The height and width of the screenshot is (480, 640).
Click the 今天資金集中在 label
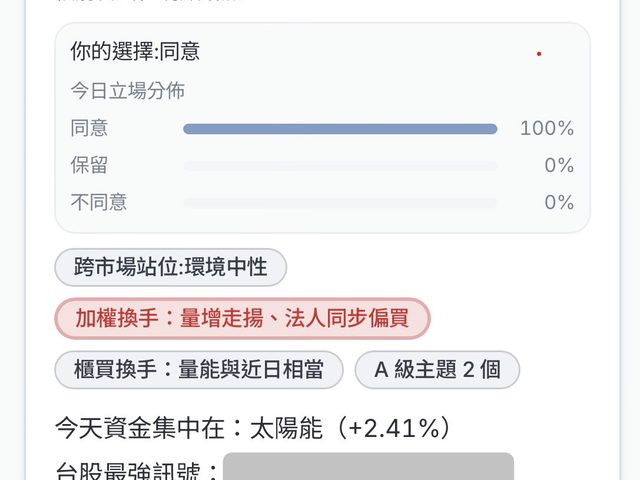(x=140, y=428)
